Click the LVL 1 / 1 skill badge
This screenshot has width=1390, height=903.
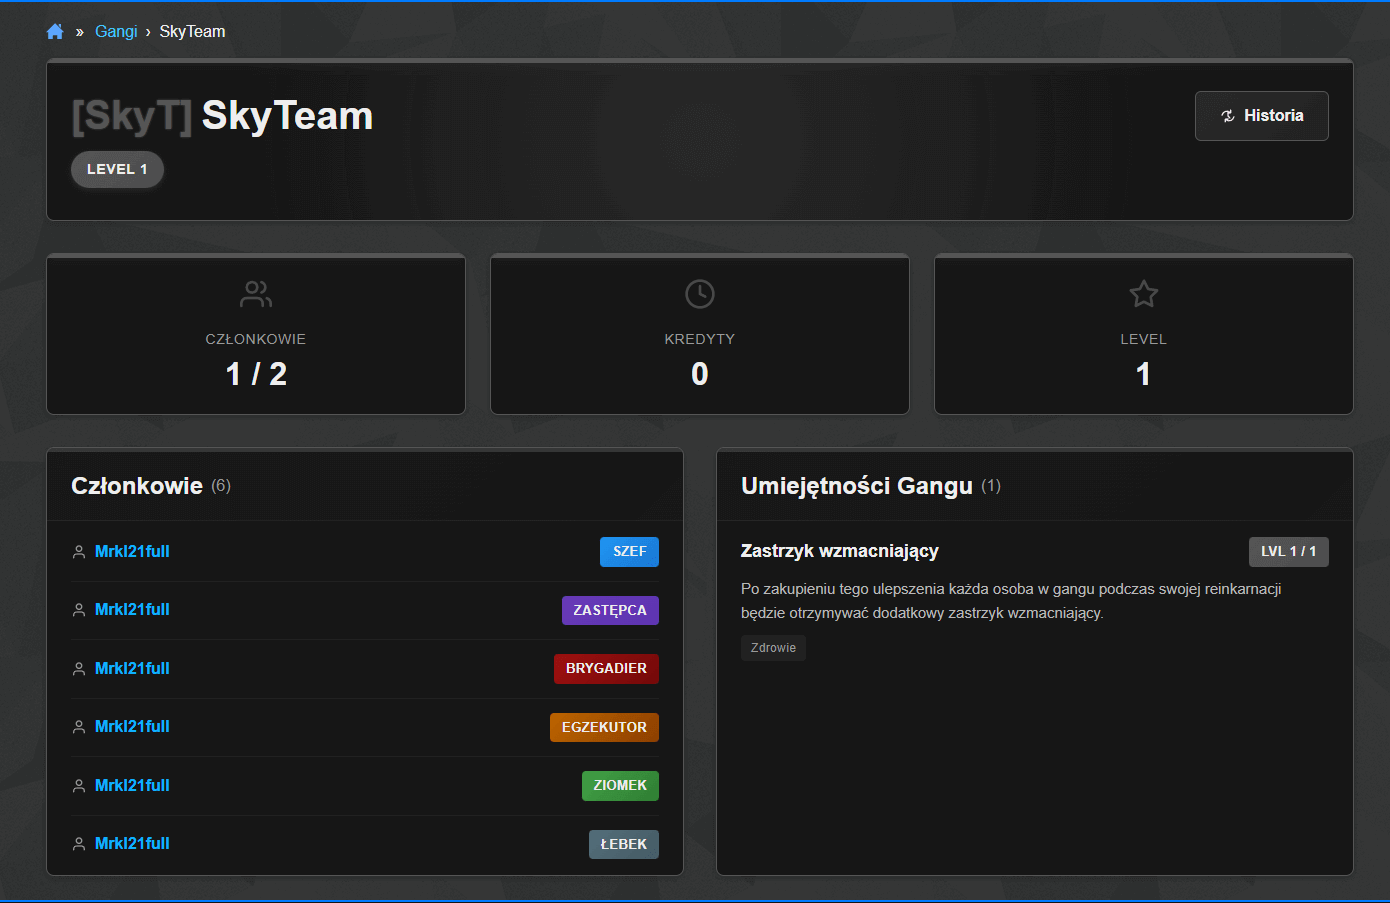(x=1288, y=552)
